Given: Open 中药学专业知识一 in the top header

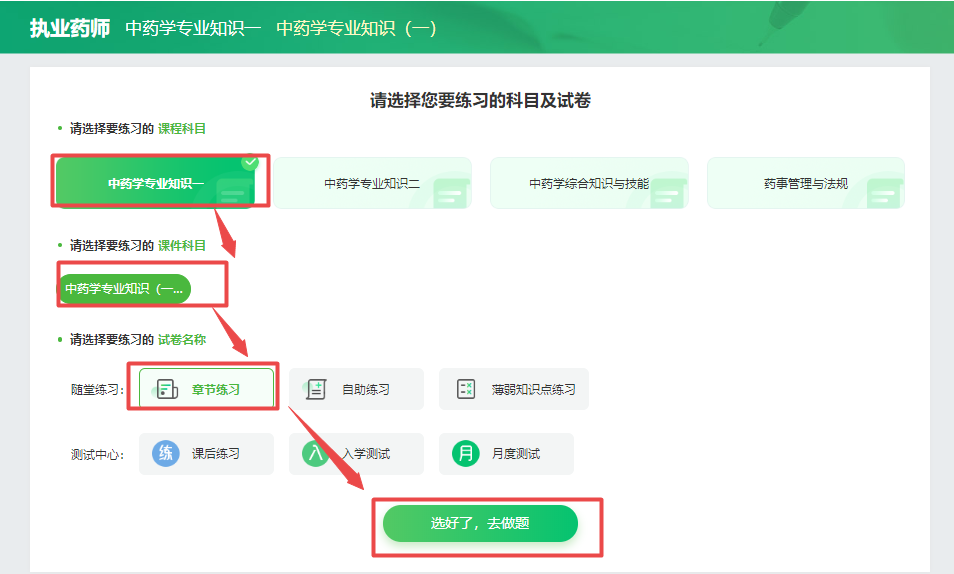Looking at the screenshot, I should (193, 28).
